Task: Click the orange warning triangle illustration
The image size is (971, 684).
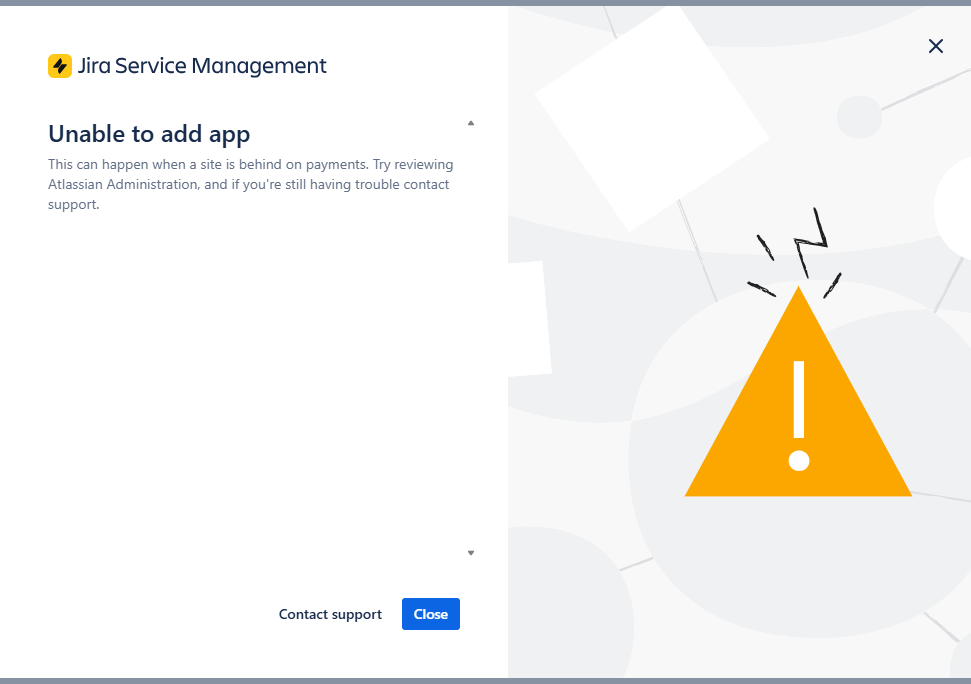Action: tap(798, 392)
